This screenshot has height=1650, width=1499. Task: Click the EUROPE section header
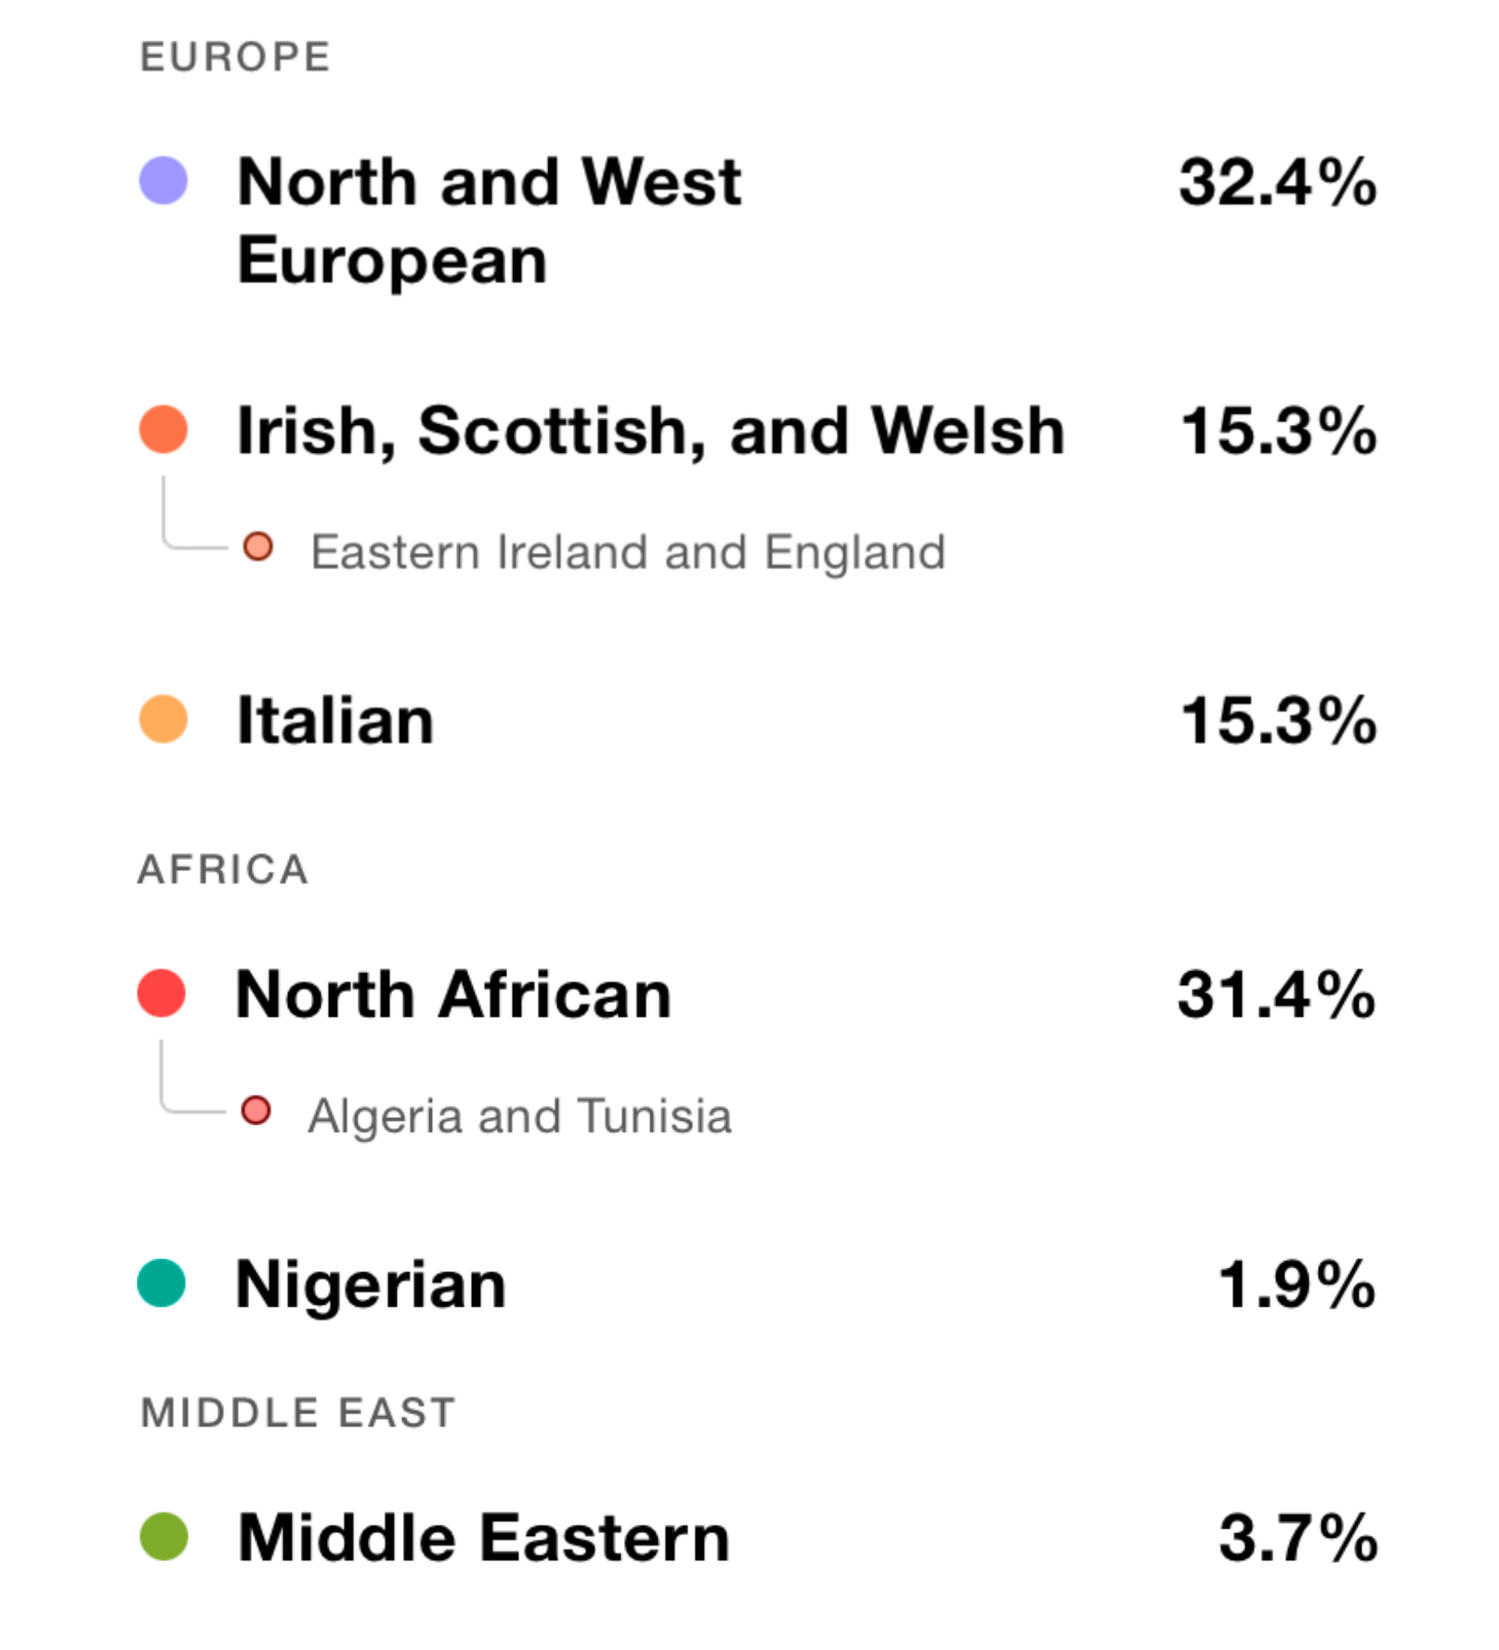pyautogui.click(x=235, y=57)
